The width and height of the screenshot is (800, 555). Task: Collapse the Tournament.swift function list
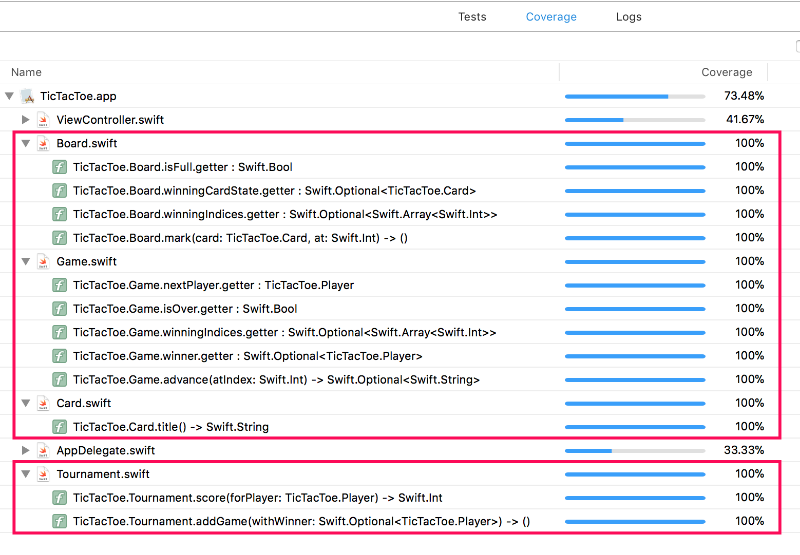26,474
